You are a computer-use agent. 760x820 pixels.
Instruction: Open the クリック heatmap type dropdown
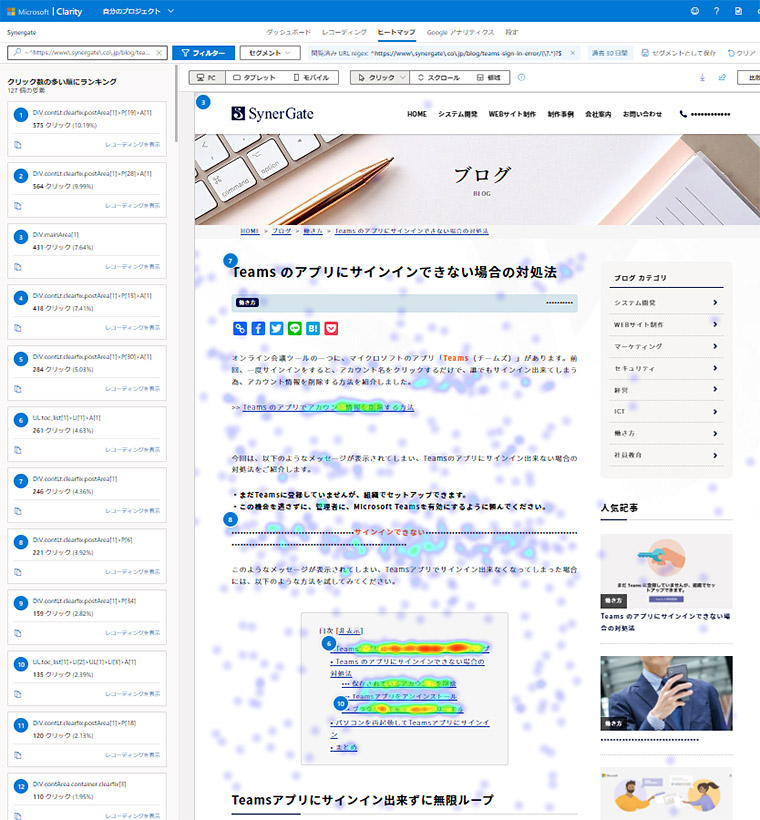[x=380, y=77]
